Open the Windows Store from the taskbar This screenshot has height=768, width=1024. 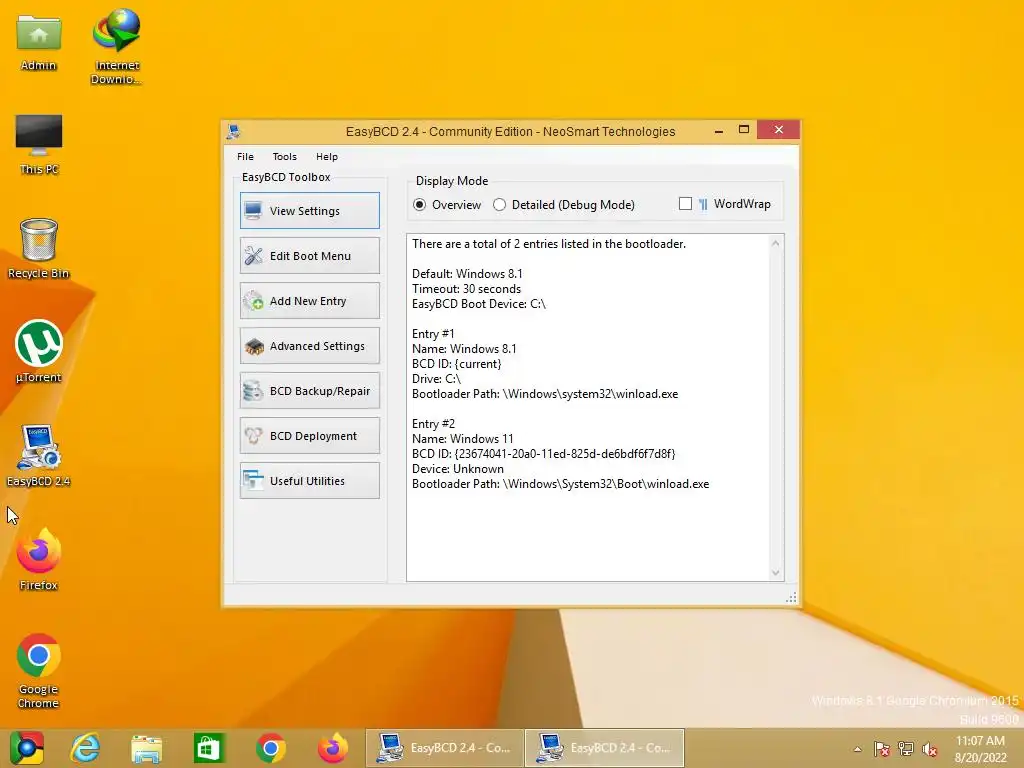click(208, 748)
